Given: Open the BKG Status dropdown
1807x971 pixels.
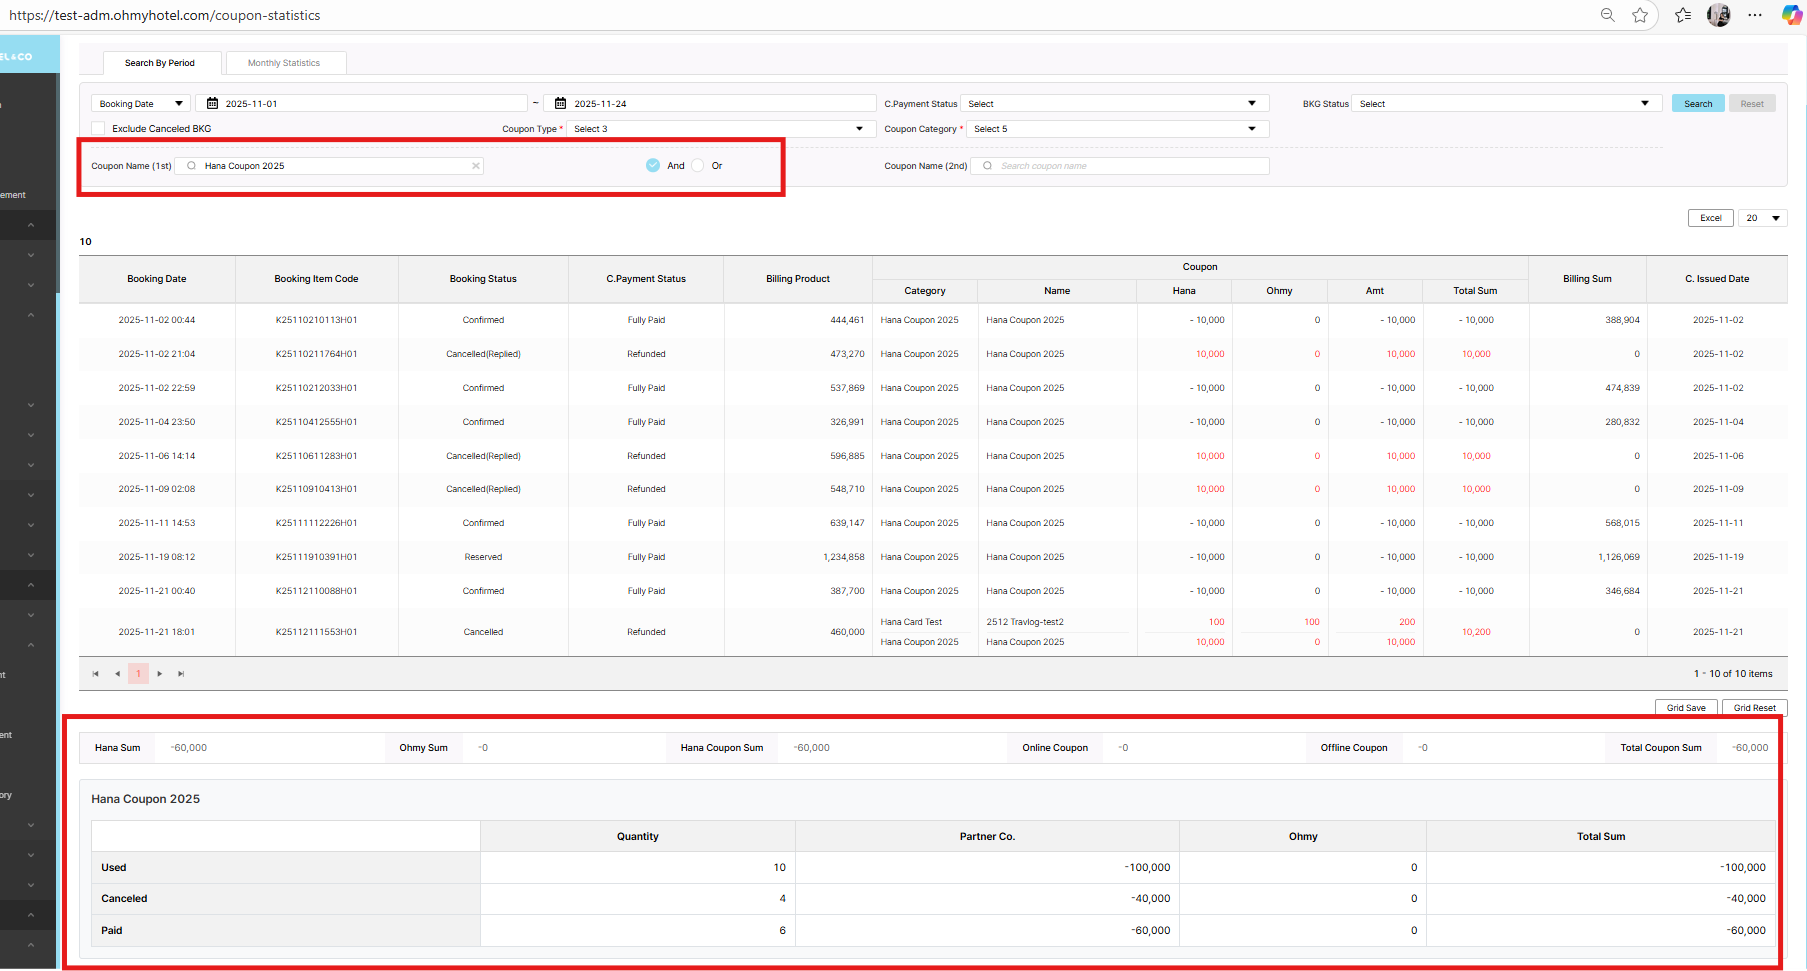Looking at the screenshot, I should pos(1505,104).
